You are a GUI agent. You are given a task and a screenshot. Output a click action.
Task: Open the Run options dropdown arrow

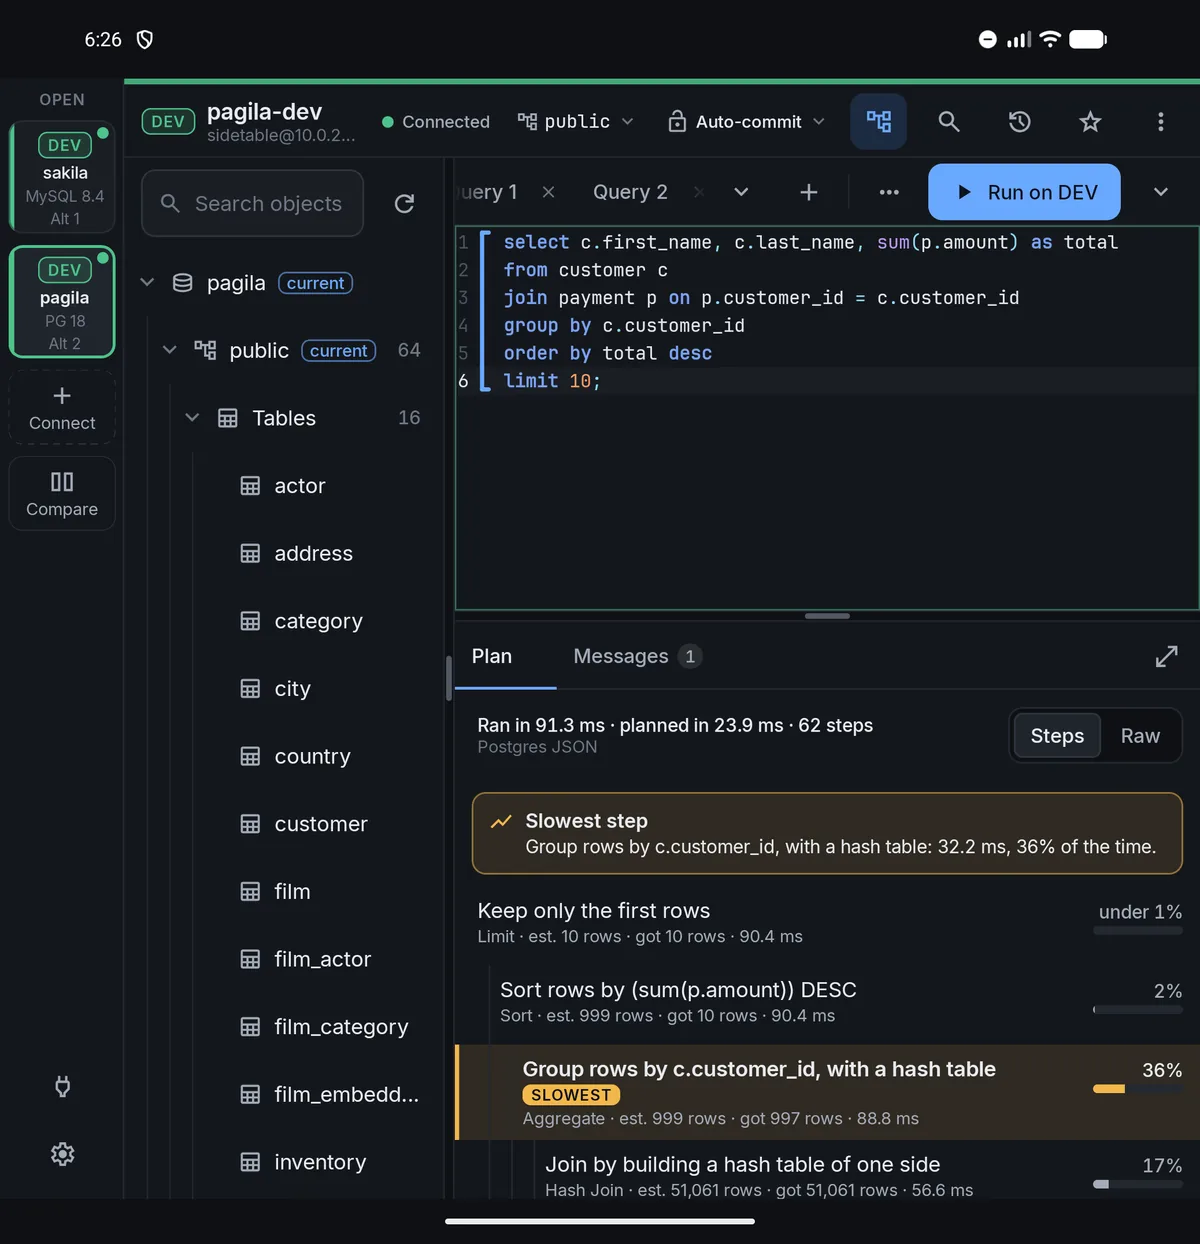1160,192
